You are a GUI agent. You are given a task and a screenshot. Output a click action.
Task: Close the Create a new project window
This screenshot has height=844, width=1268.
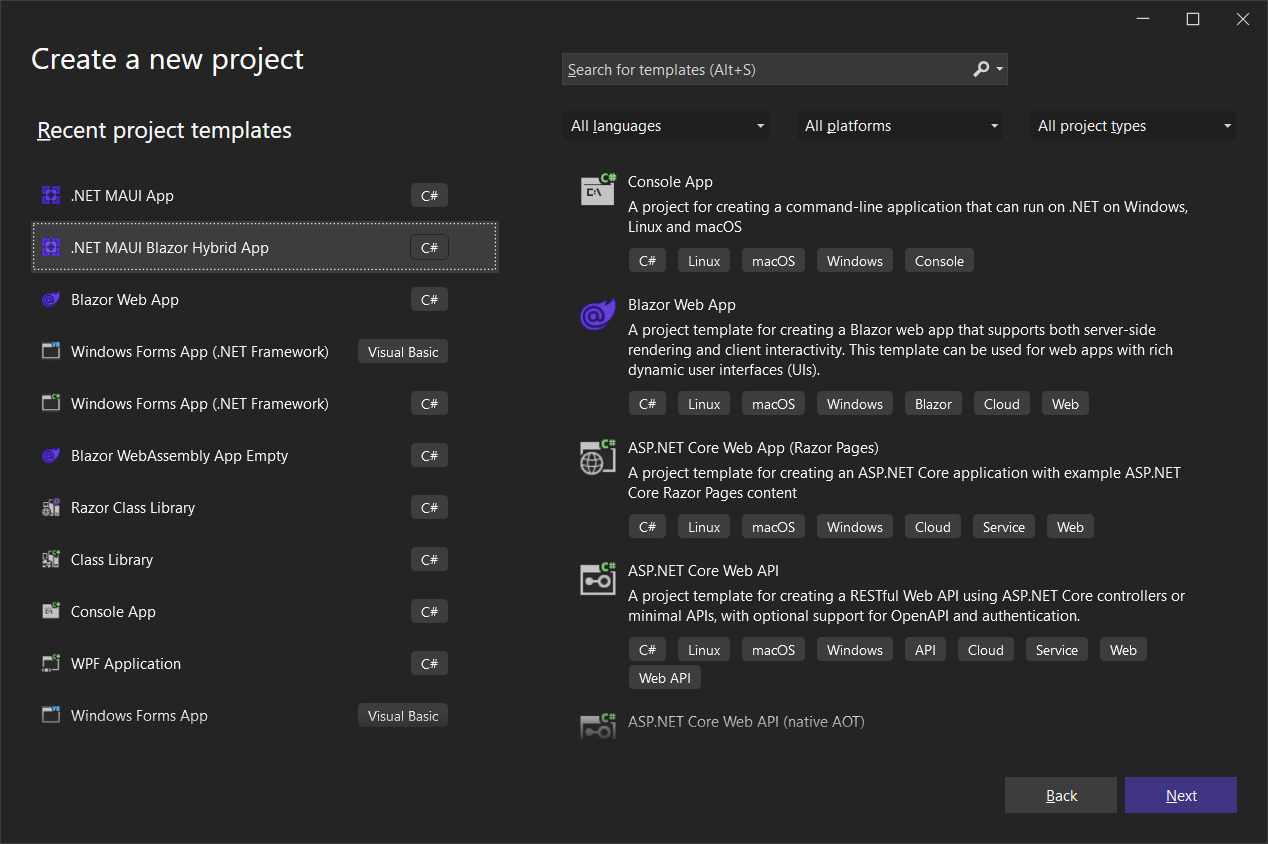[1242, 19]
